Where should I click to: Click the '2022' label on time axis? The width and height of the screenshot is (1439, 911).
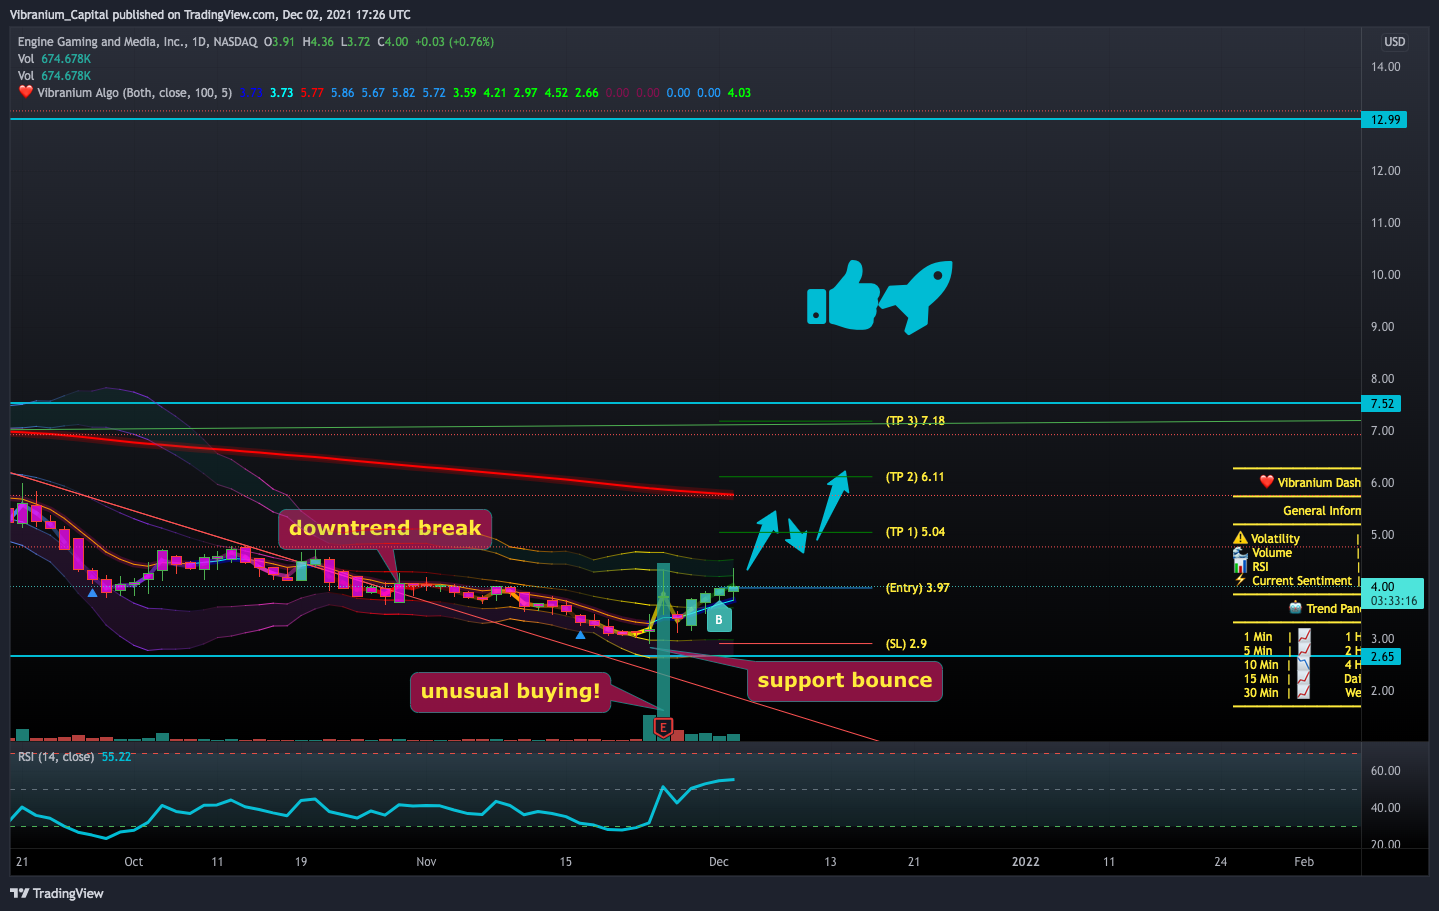pyautogui.click(x=1025, y=862)
